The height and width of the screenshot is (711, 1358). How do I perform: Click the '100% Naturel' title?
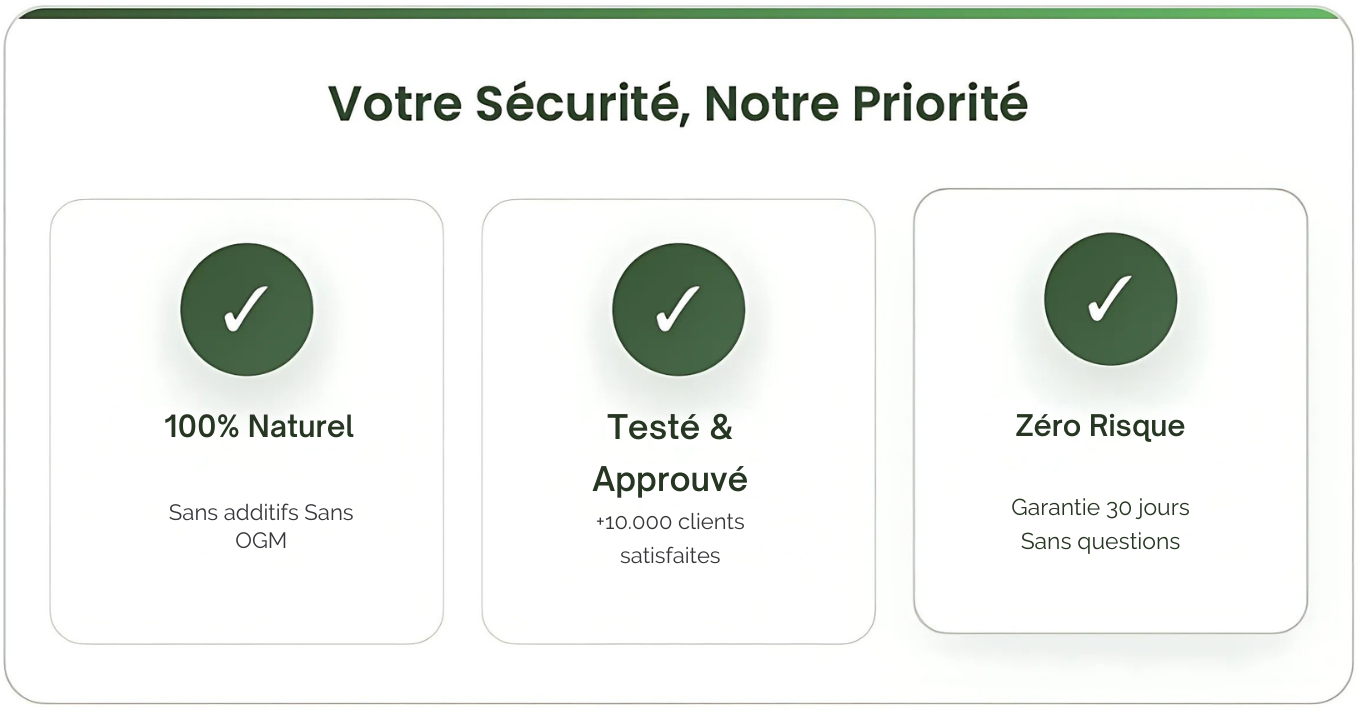point(259,427)
